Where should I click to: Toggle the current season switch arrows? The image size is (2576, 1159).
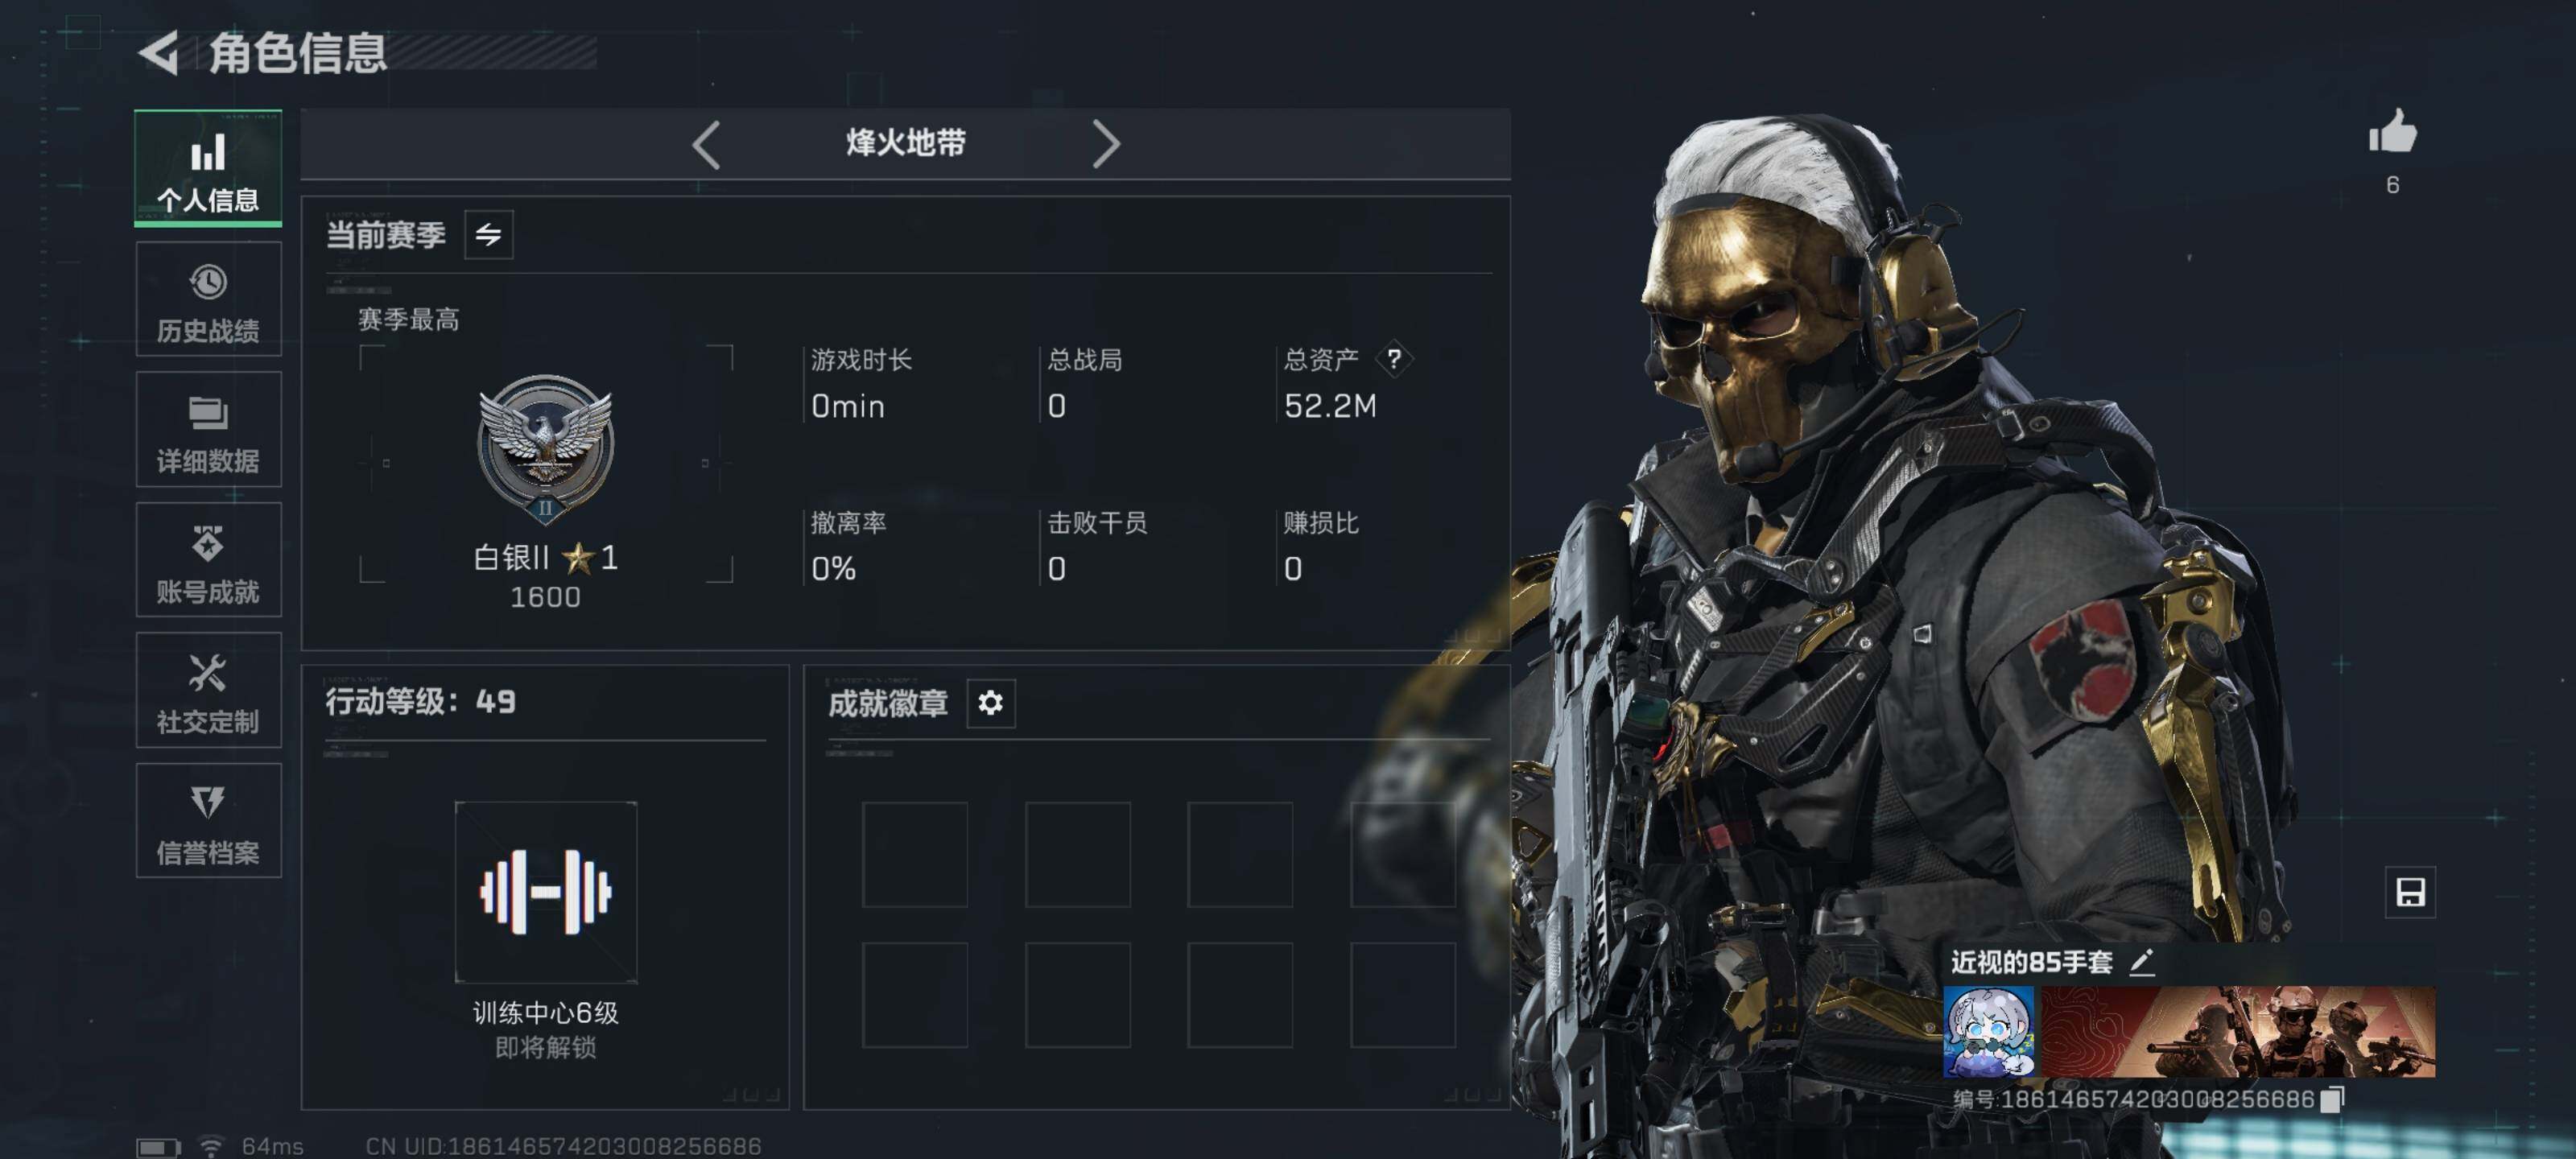point(488,235)
